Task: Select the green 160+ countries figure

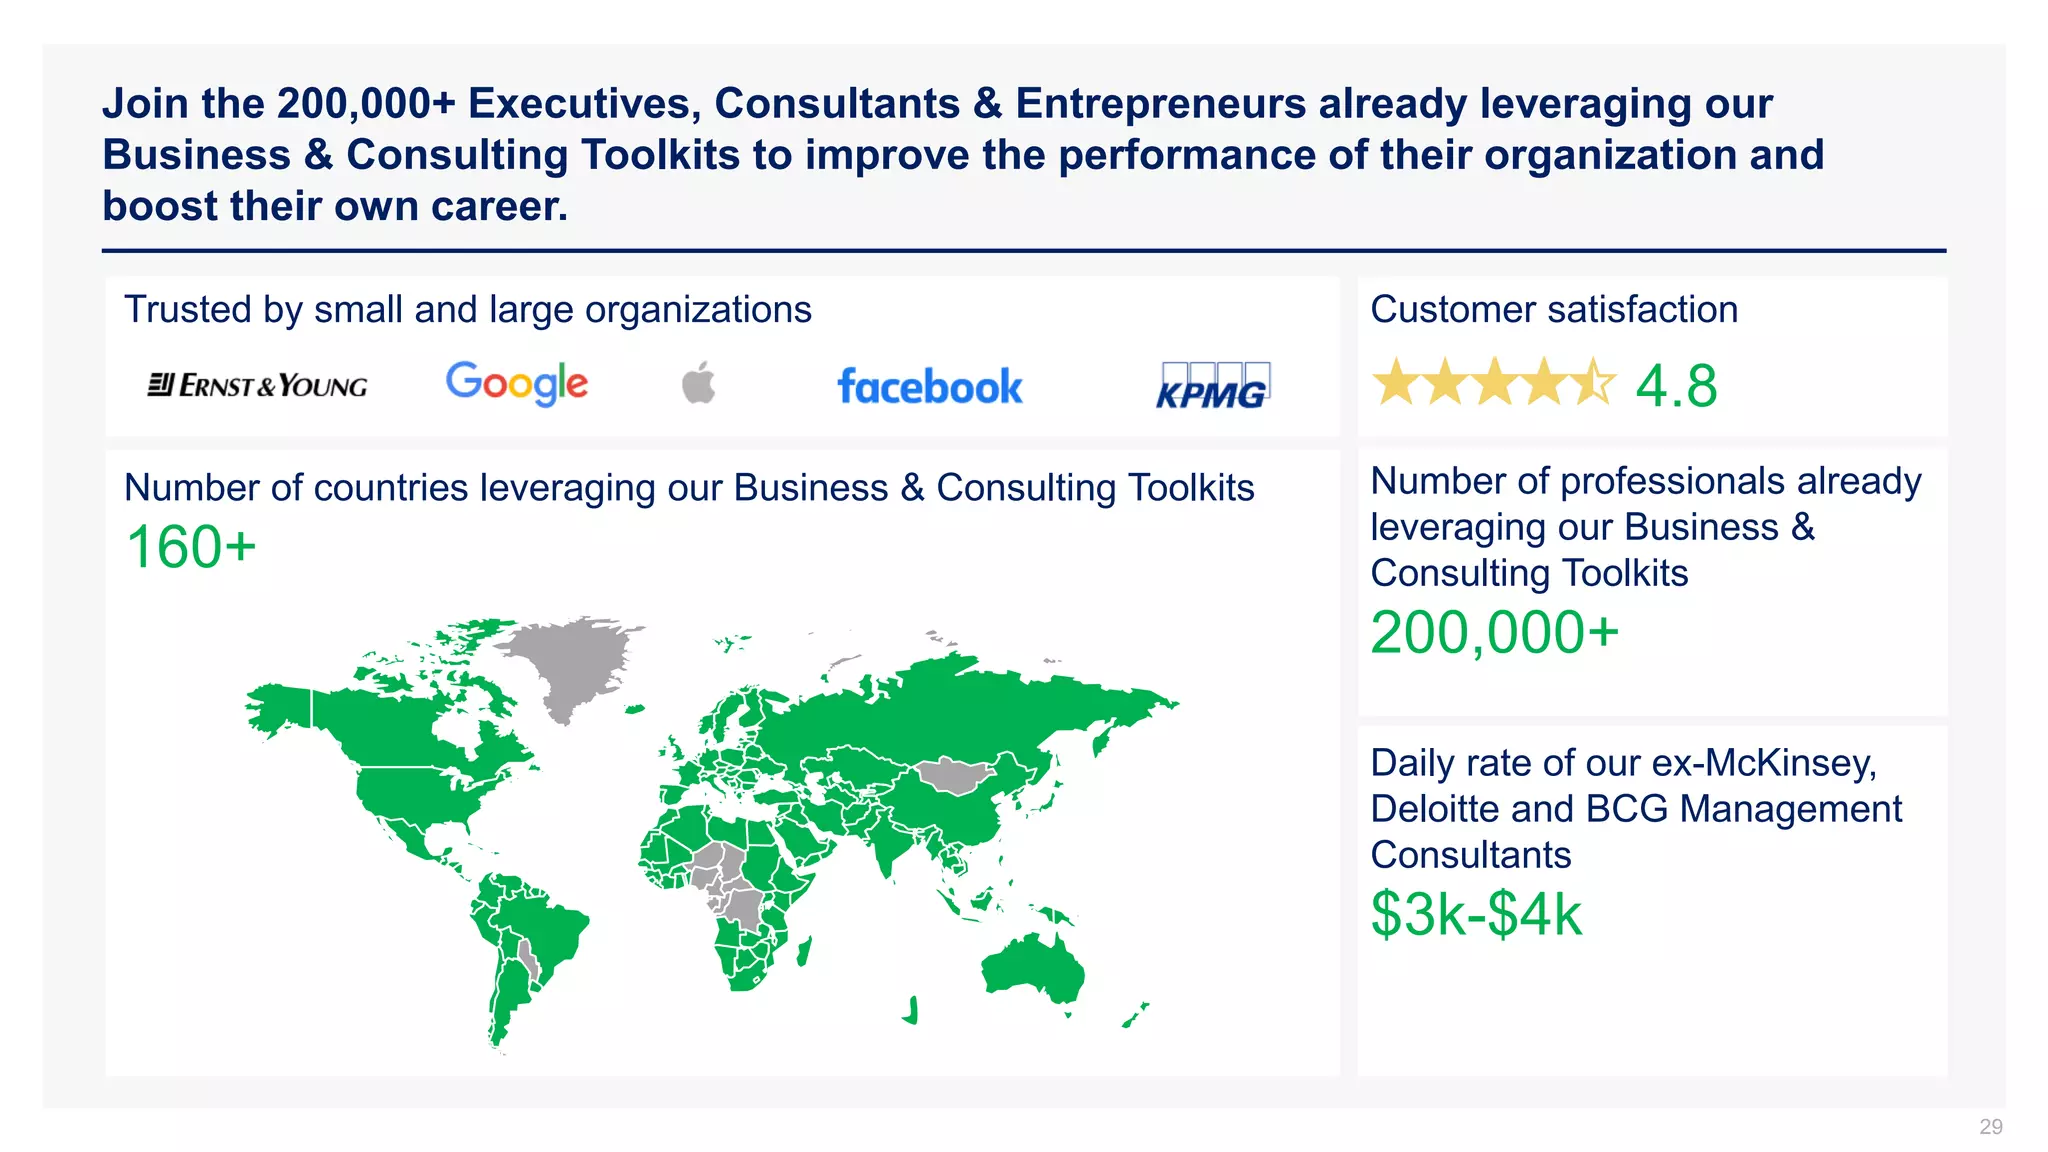Action: (191, 547)
